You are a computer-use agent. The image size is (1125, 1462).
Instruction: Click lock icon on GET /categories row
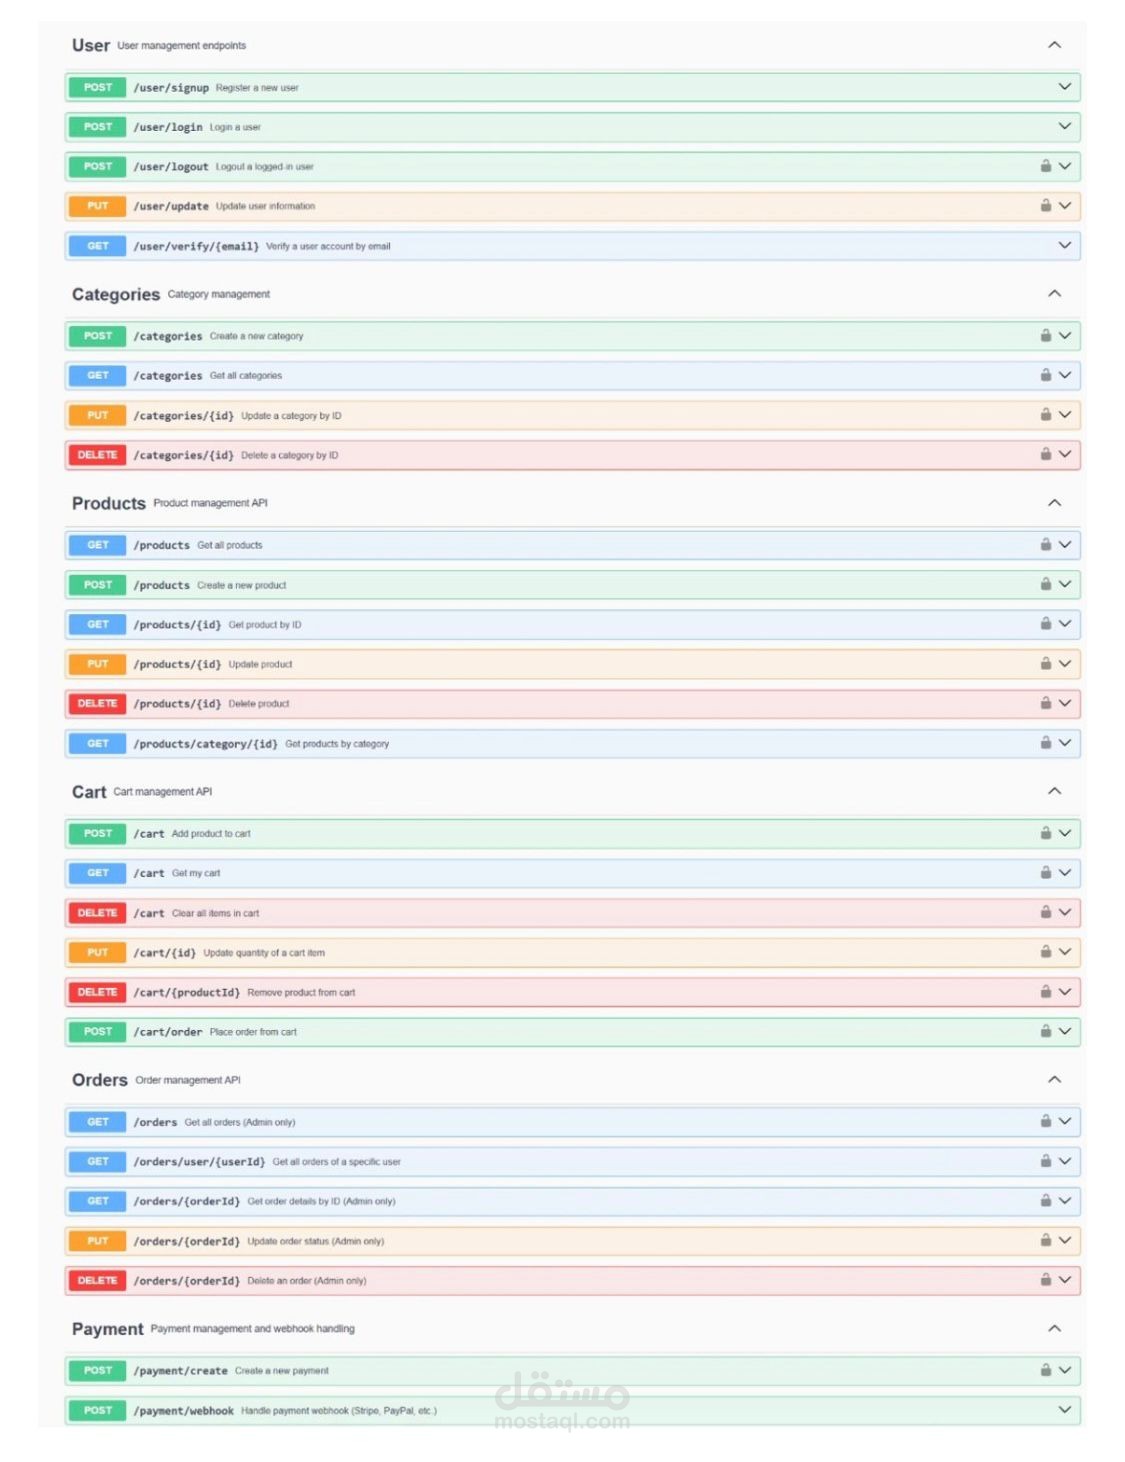(1045, 375)
